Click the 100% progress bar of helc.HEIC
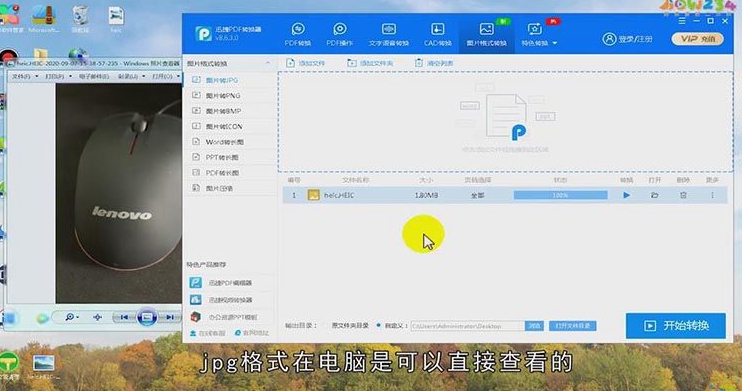 560,195
